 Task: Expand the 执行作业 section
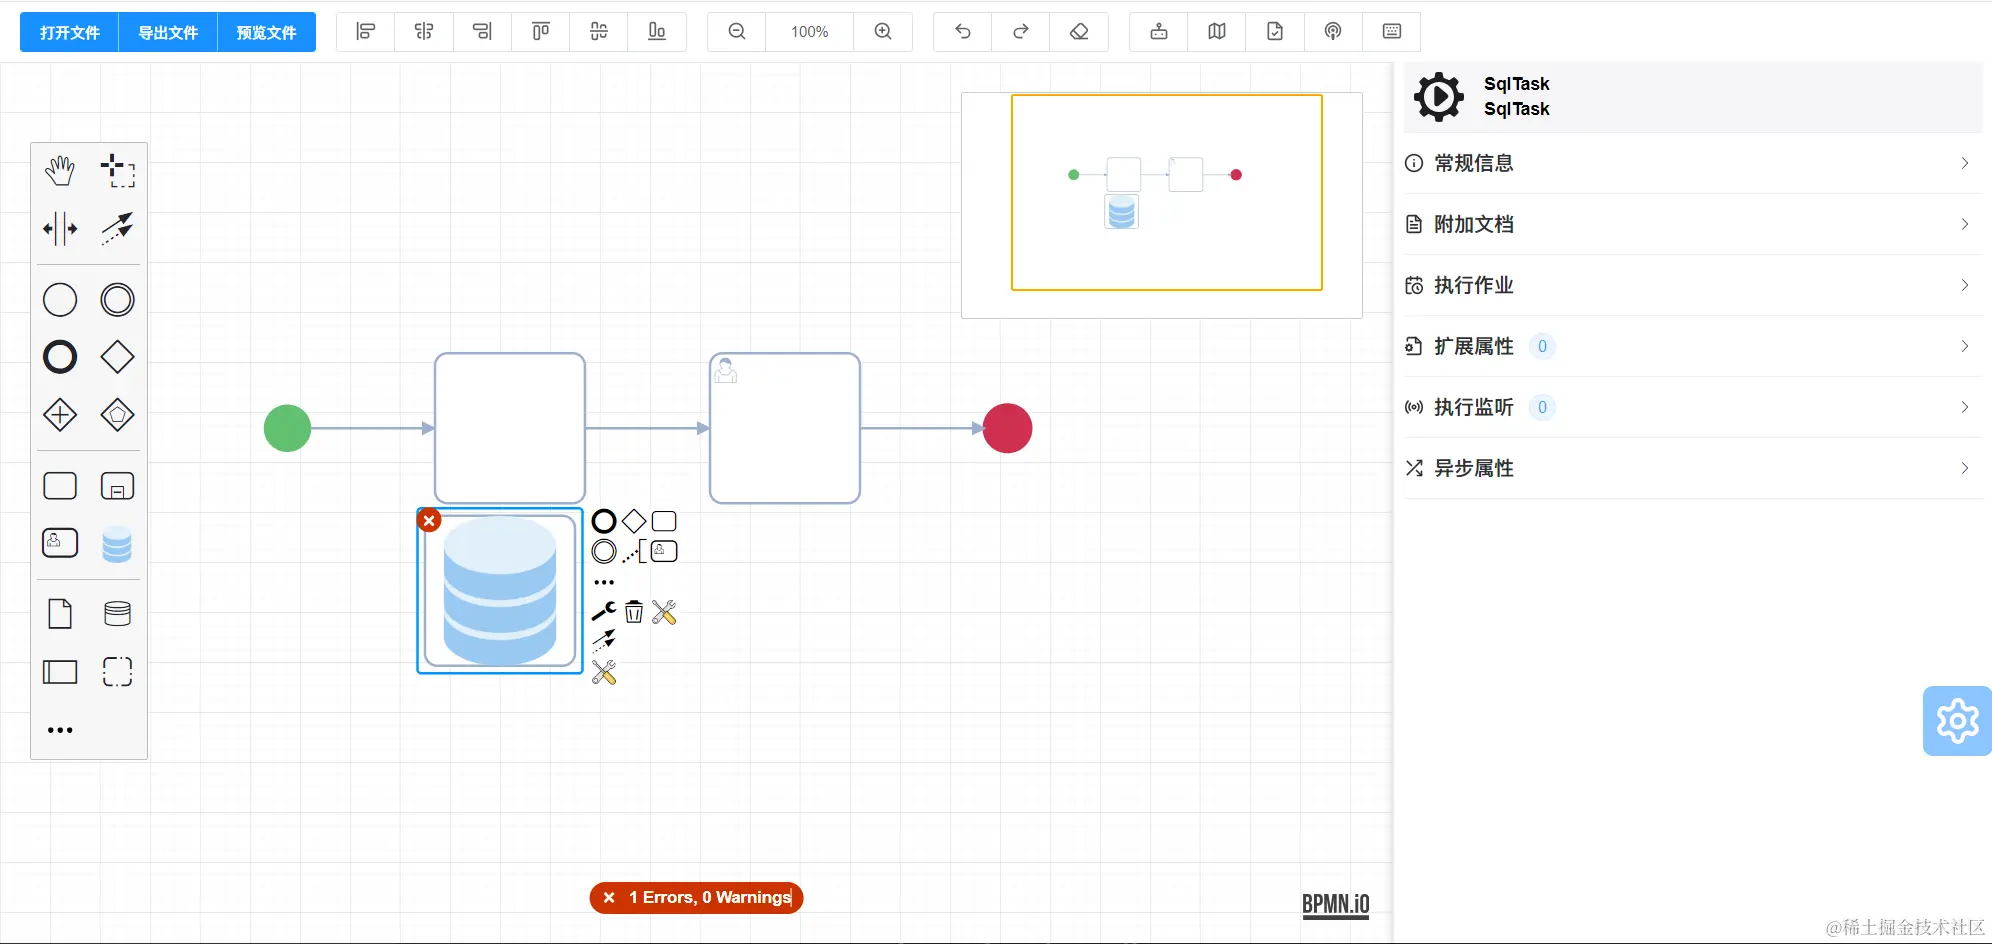pyautogui.click(x=1693, y=285)
